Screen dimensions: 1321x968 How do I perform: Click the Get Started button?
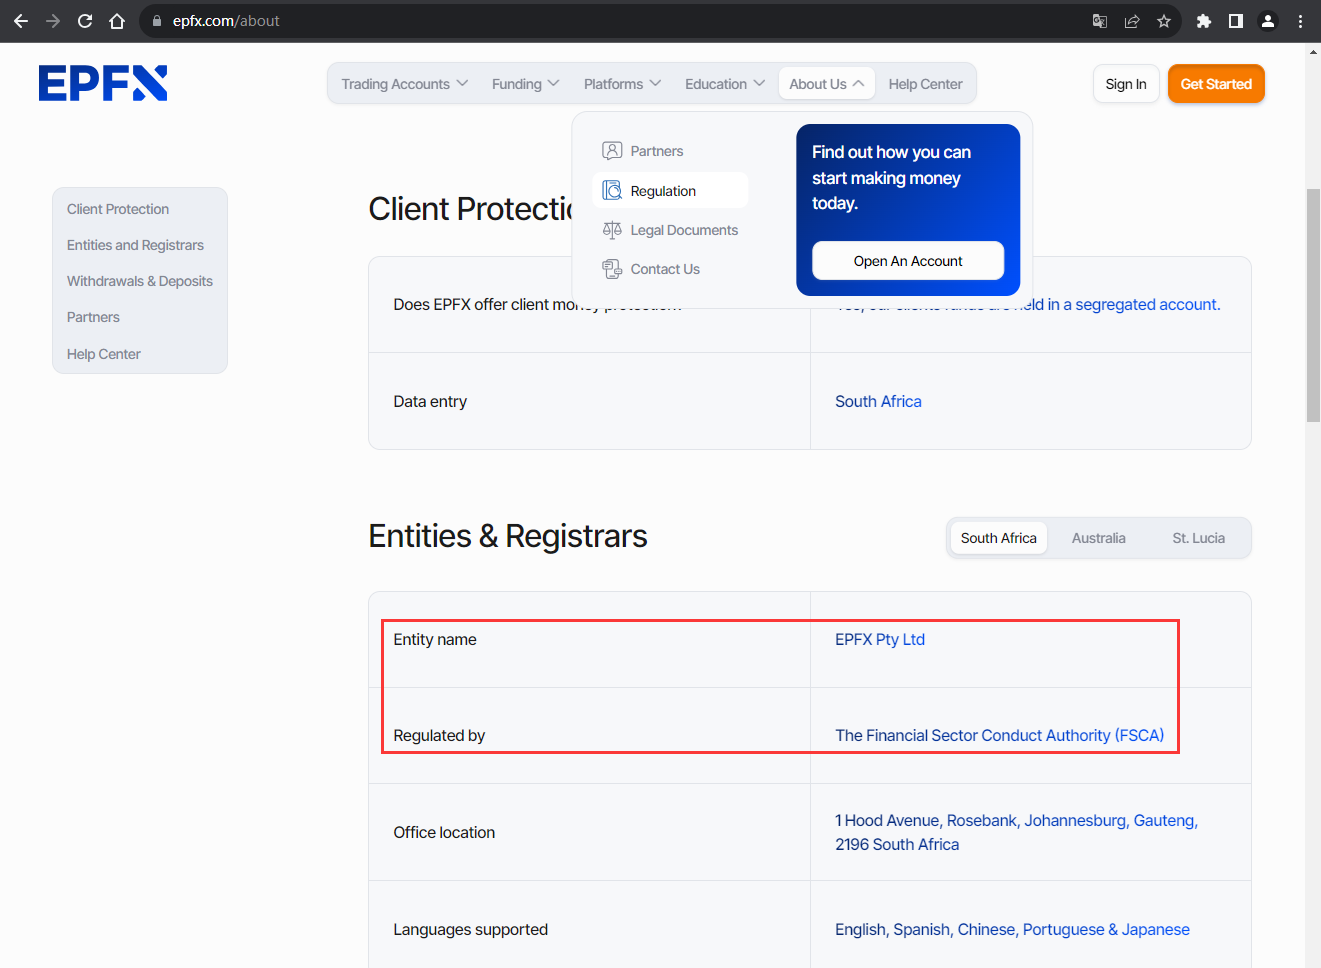(x=1216, y=84)
